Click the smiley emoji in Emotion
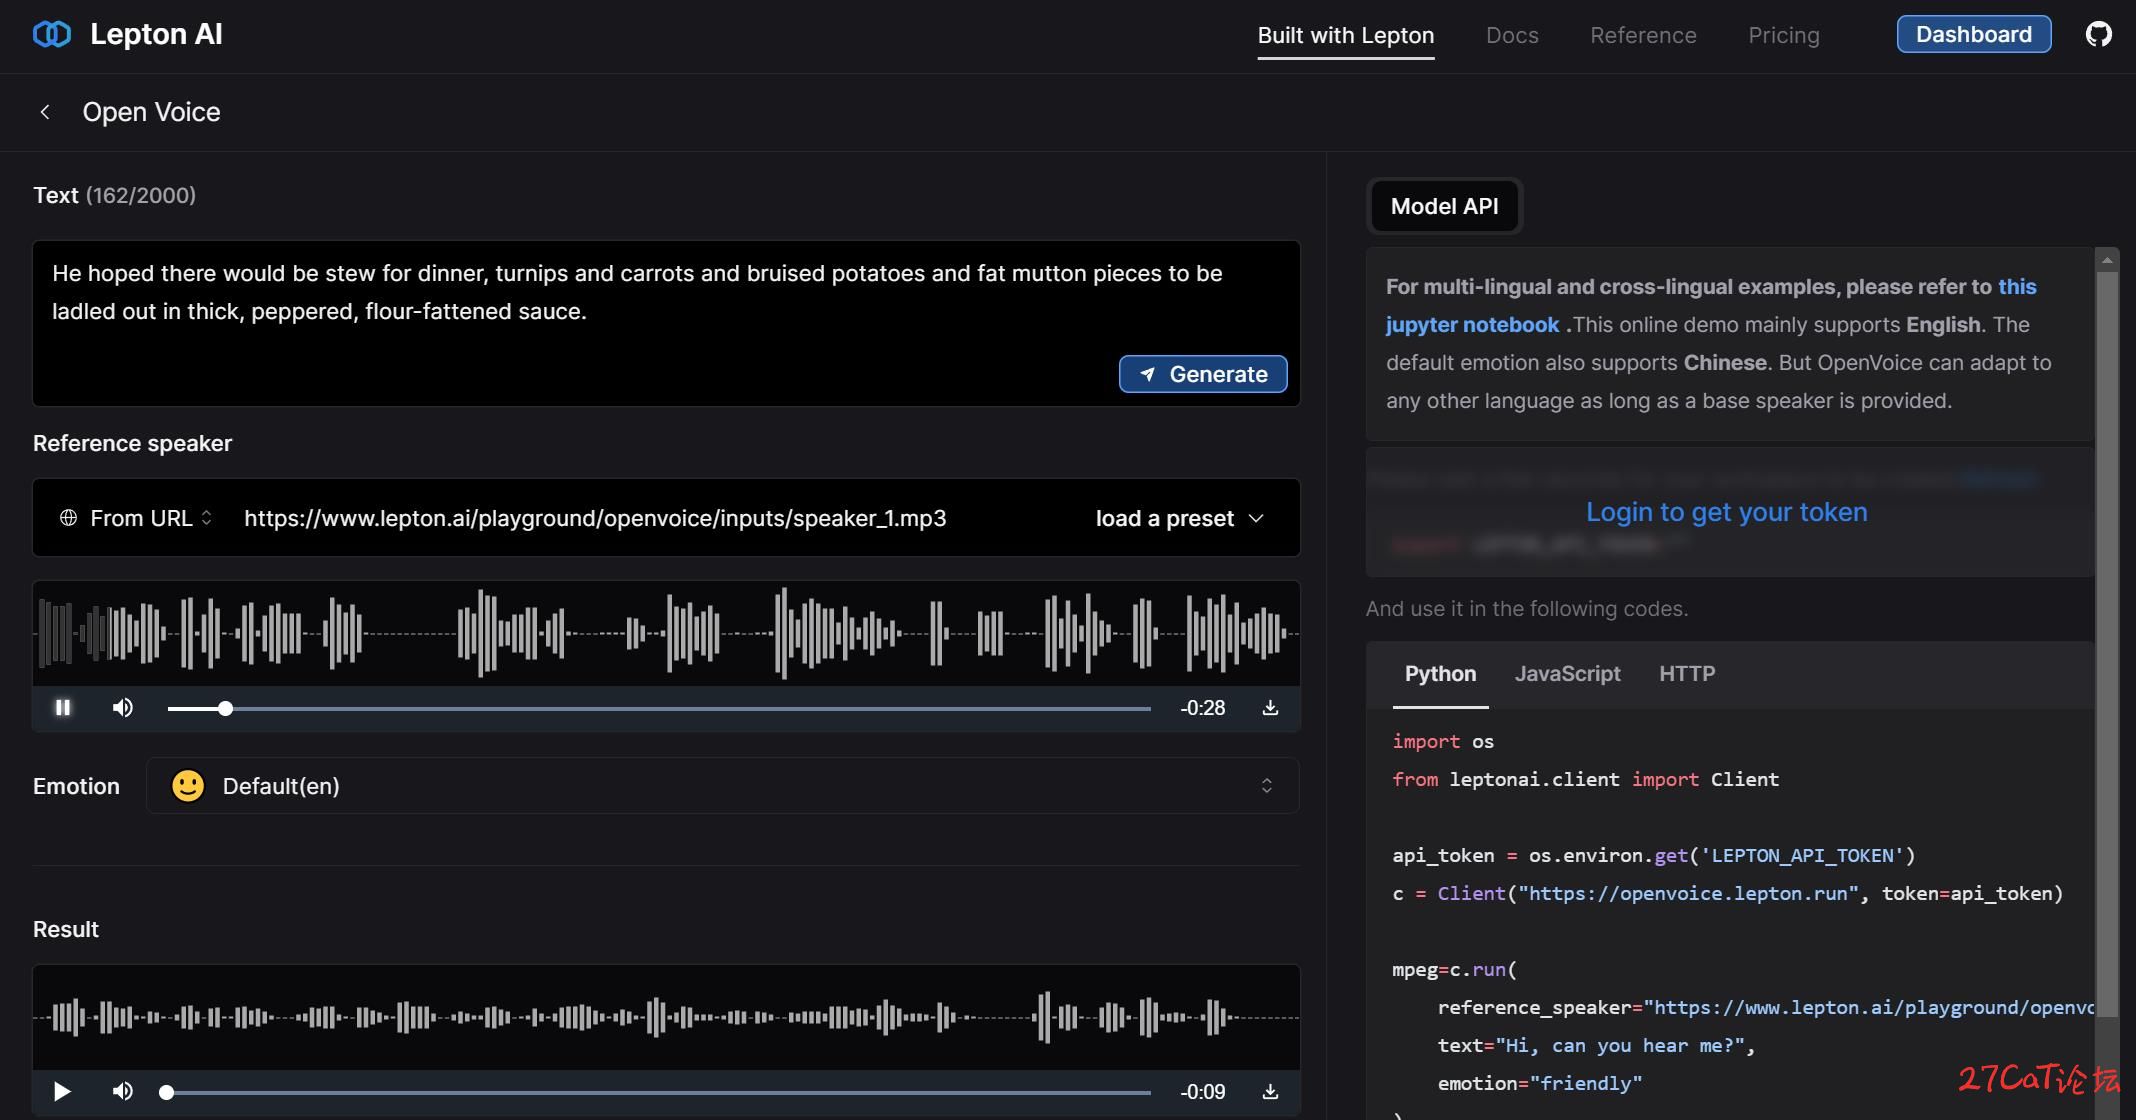 188,786
